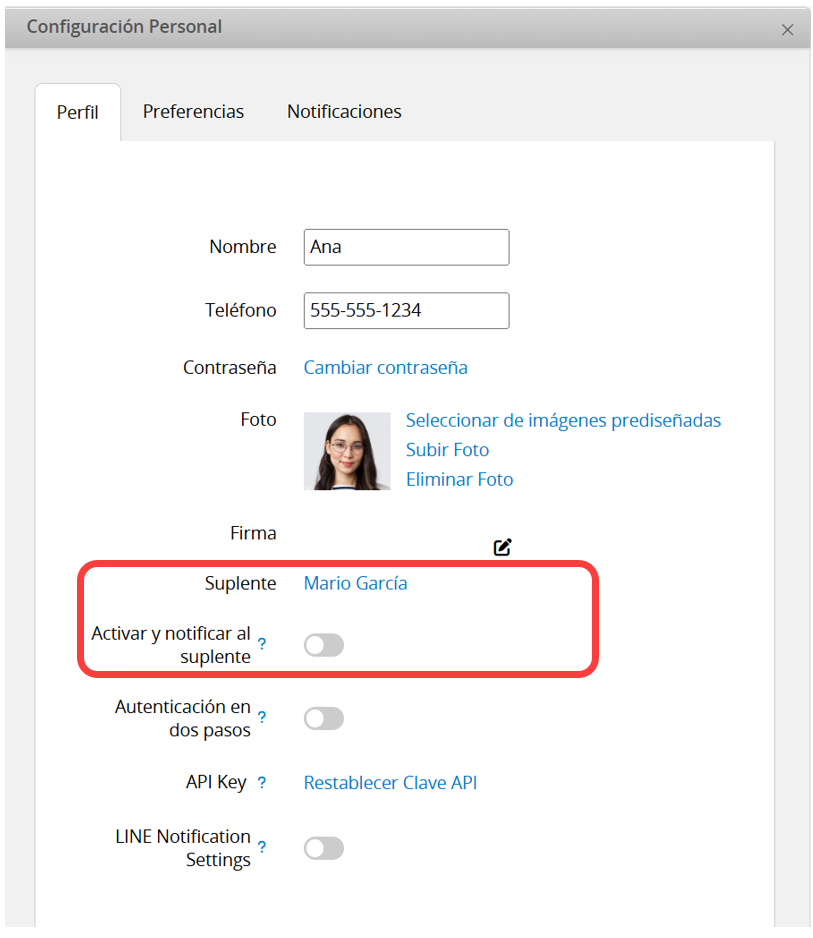Click the Restablecer Clave API link
813x938 pixels.
point(390,782)
